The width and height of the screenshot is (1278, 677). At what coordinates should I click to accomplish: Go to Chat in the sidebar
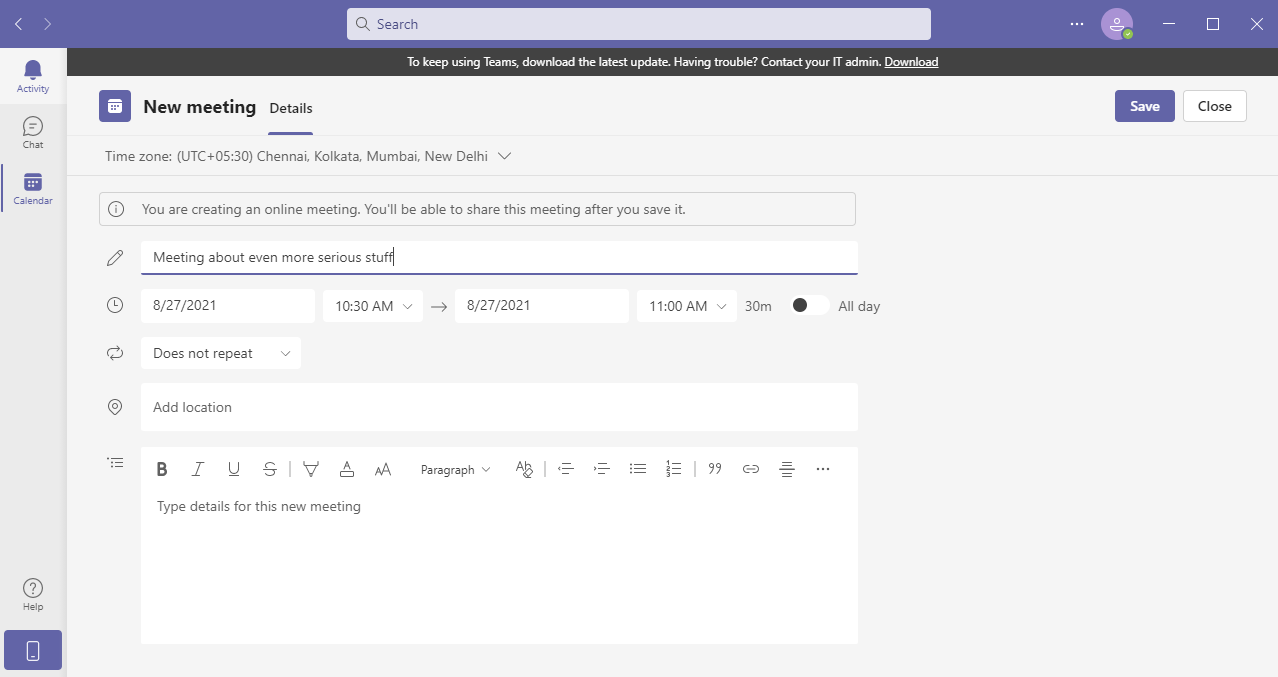coord(33,132)
